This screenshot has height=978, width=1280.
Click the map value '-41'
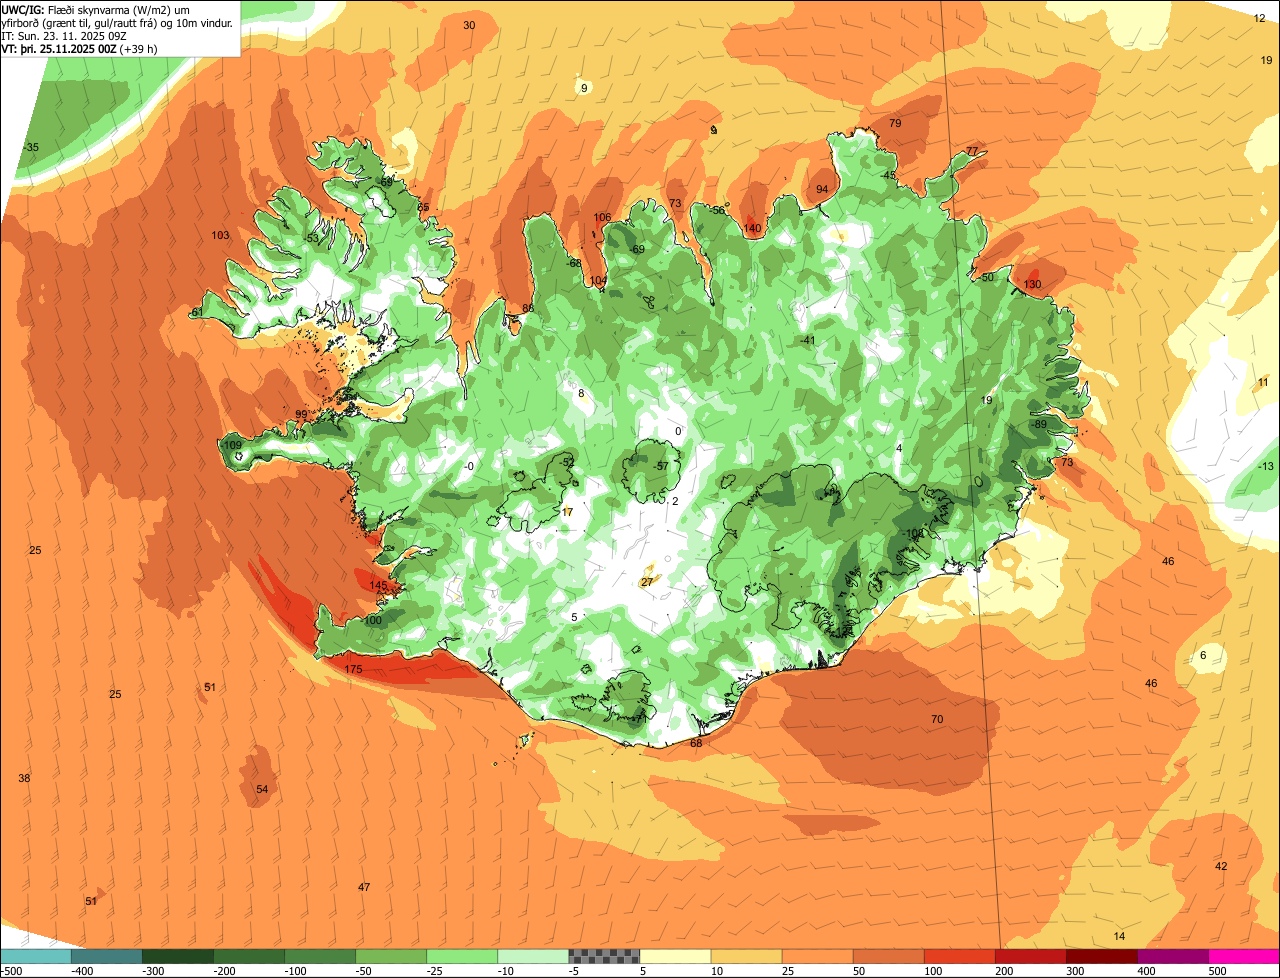click(808, 341)
